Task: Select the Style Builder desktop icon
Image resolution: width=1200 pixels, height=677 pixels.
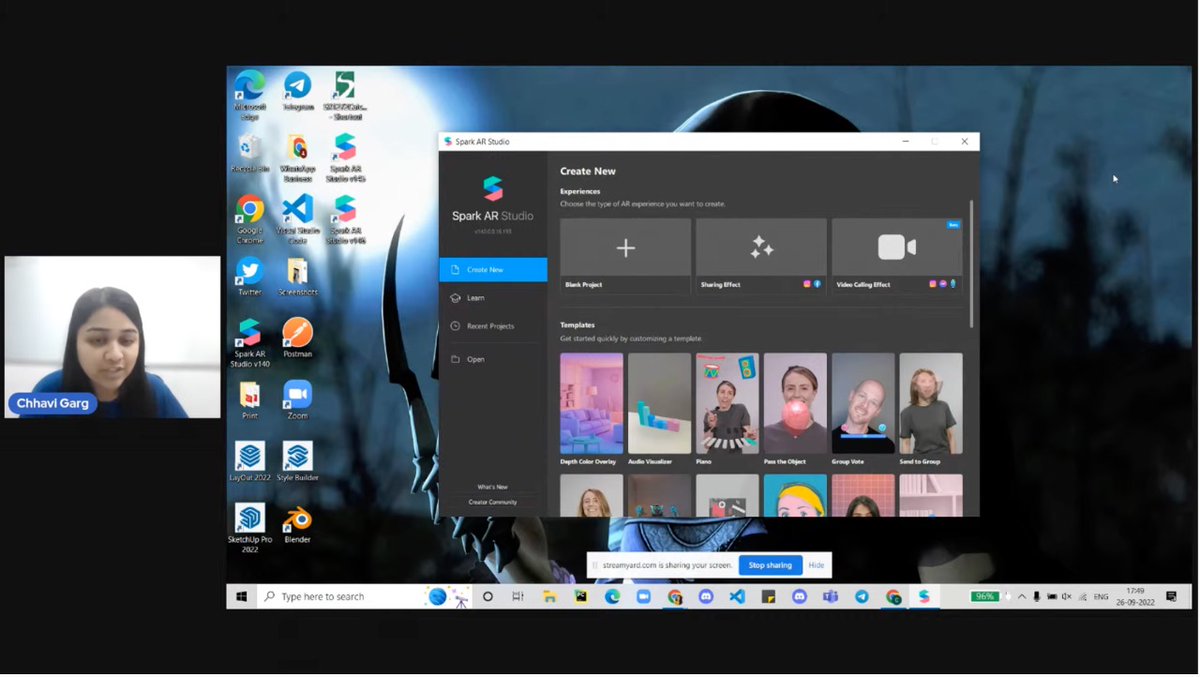Action: [297, 462]
